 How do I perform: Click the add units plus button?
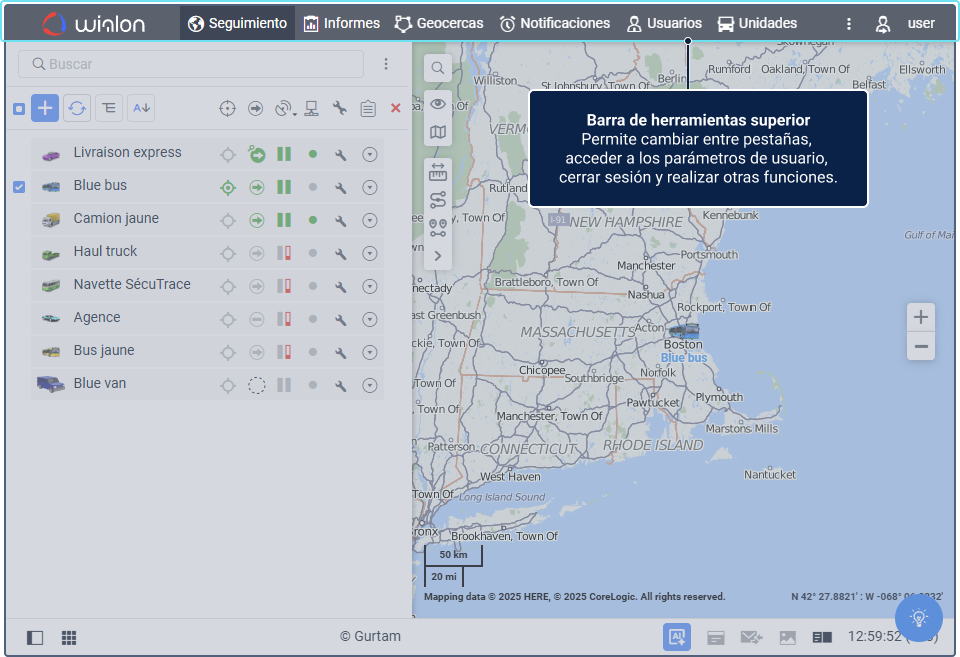click(x=45, y=108)
